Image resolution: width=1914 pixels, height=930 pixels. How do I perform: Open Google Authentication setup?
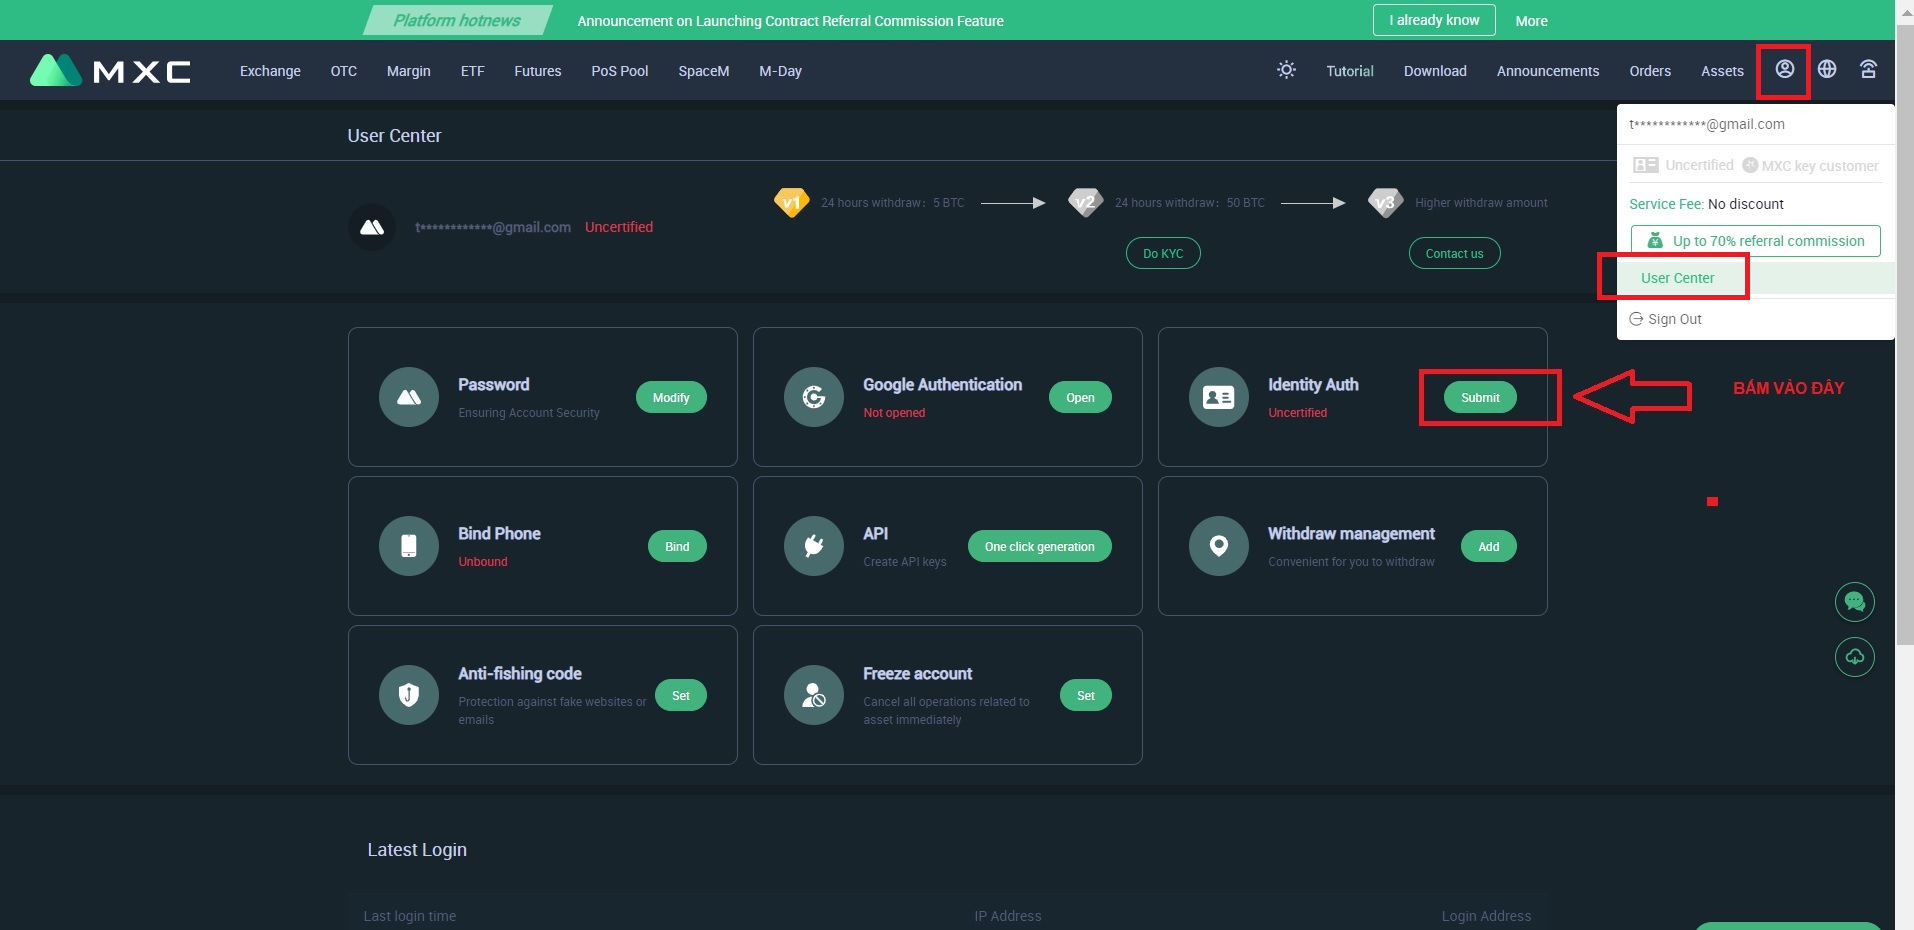[1080, 397]
